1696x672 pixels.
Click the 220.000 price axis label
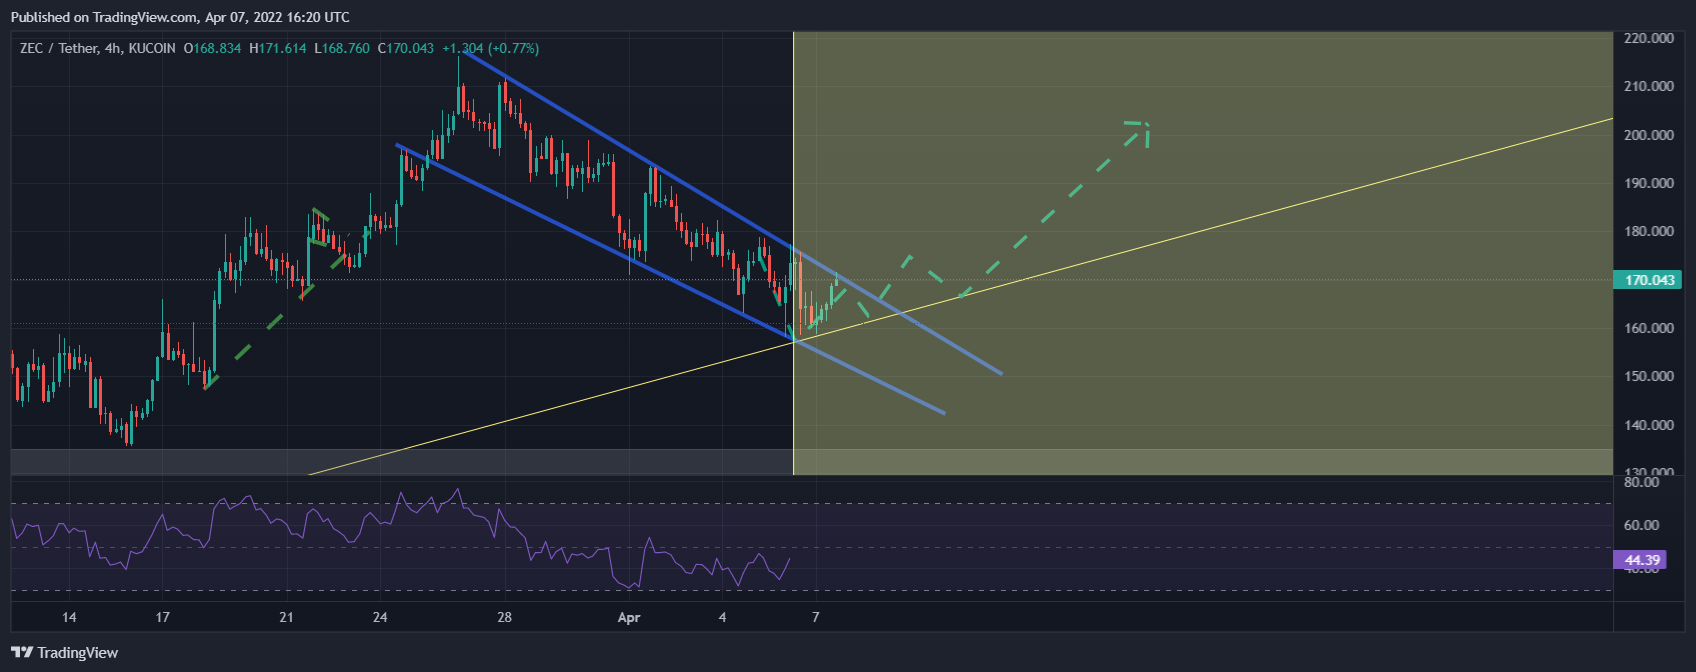1649,38
